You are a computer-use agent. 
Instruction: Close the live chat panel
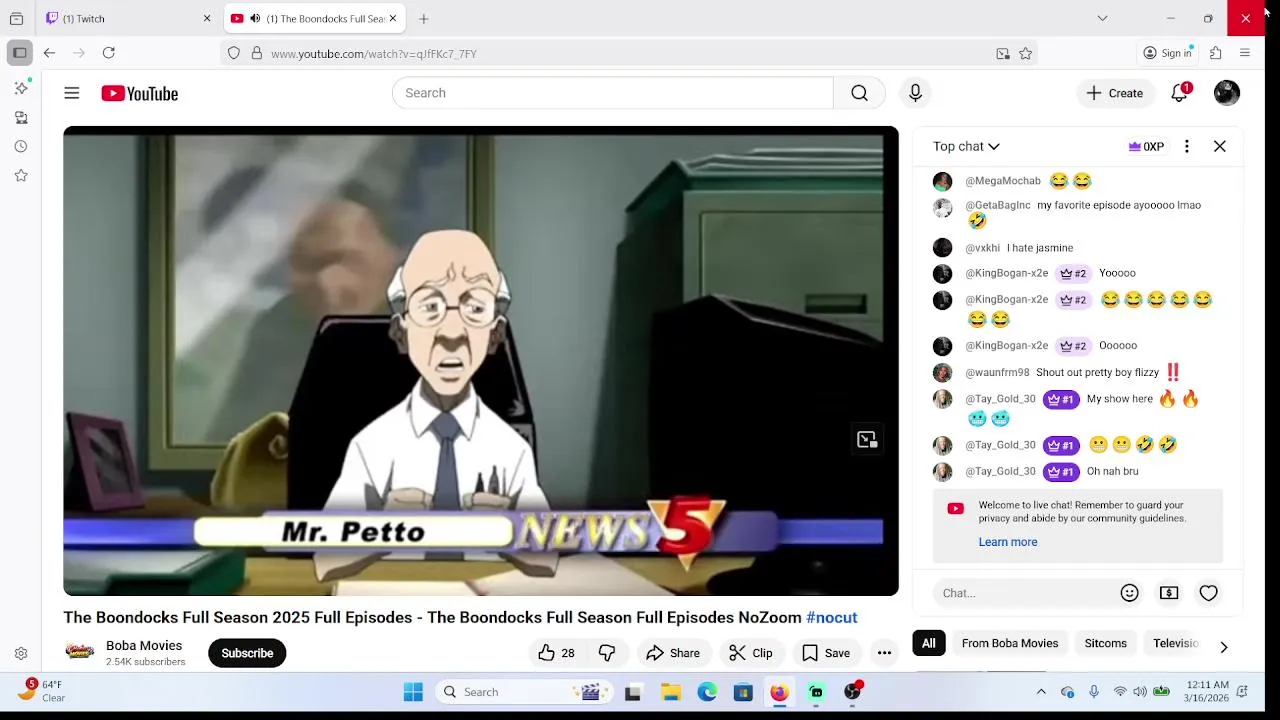1220,146
